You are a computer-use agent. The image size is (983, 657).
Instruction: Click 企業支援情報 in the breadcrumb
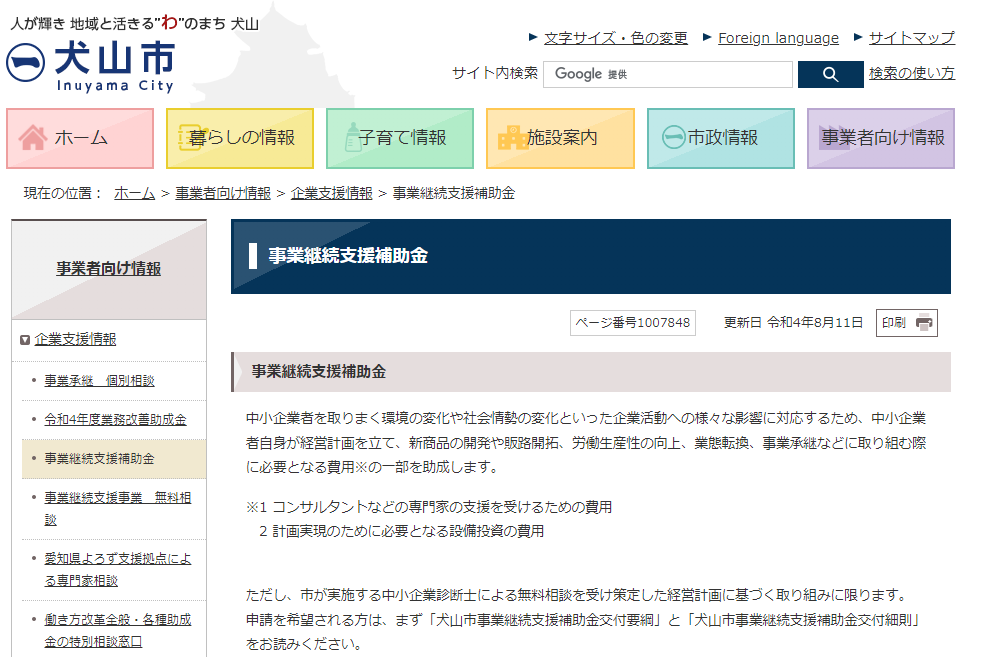[331, 193]
